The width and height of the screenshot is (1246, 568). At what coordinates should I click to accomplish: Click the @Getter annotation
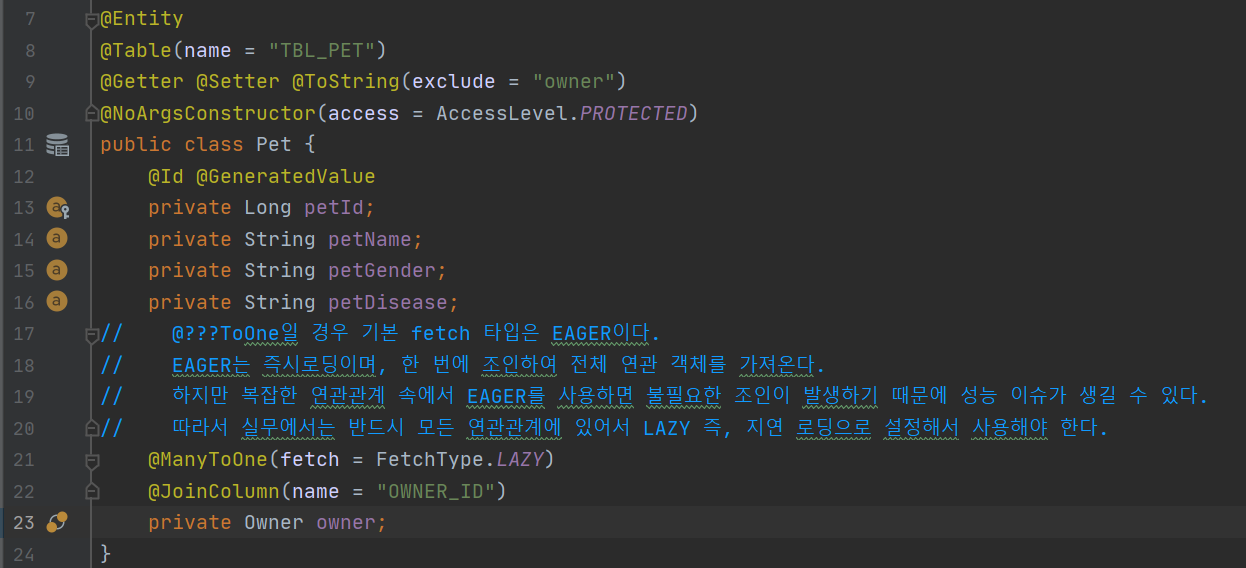(x=142, y=81)
